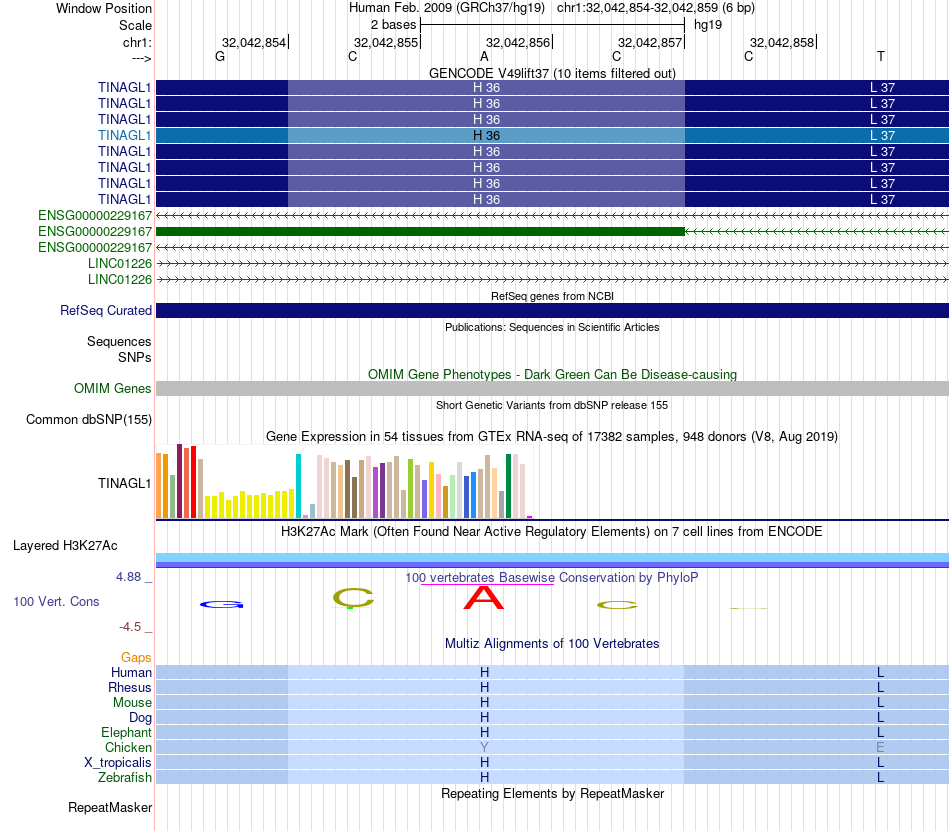Open Multiz Alignments of 100 Vertebrates title
The width and height of the screenshot is (950, 831).
click(x=552, y=644)
